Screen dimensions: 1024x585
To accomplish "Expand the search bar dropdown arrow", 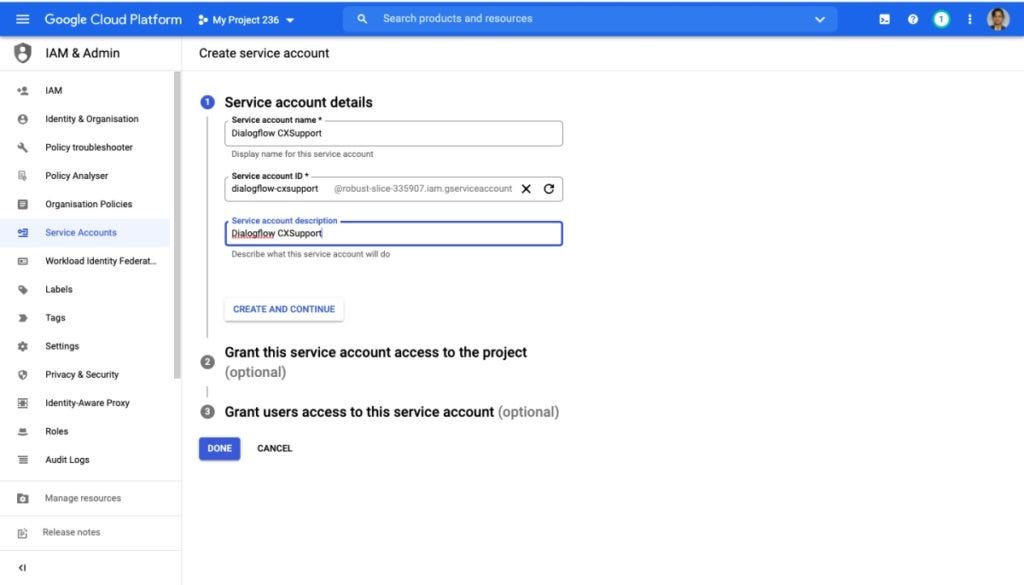I will point(820,20).
